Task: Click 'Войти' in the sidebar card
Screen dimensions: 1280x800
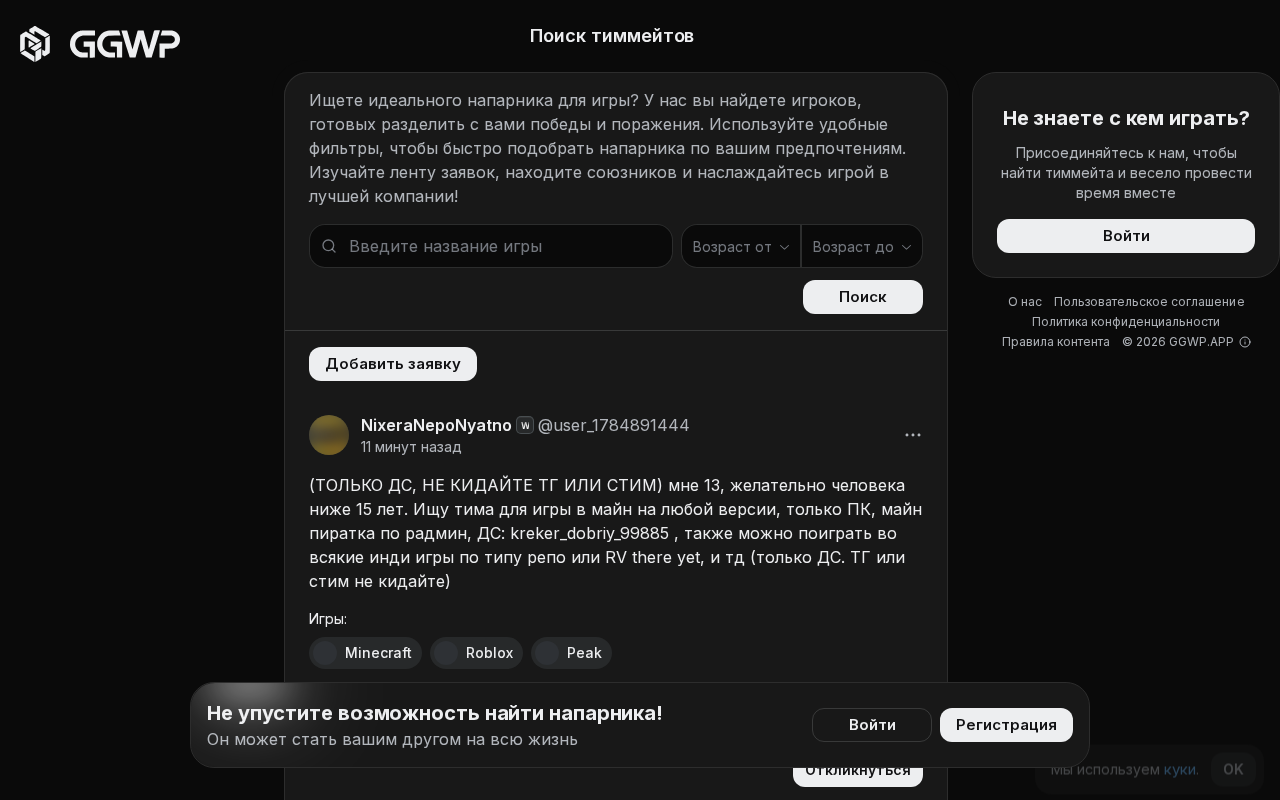Action: pyautogui.click(x=1126, y=236)
